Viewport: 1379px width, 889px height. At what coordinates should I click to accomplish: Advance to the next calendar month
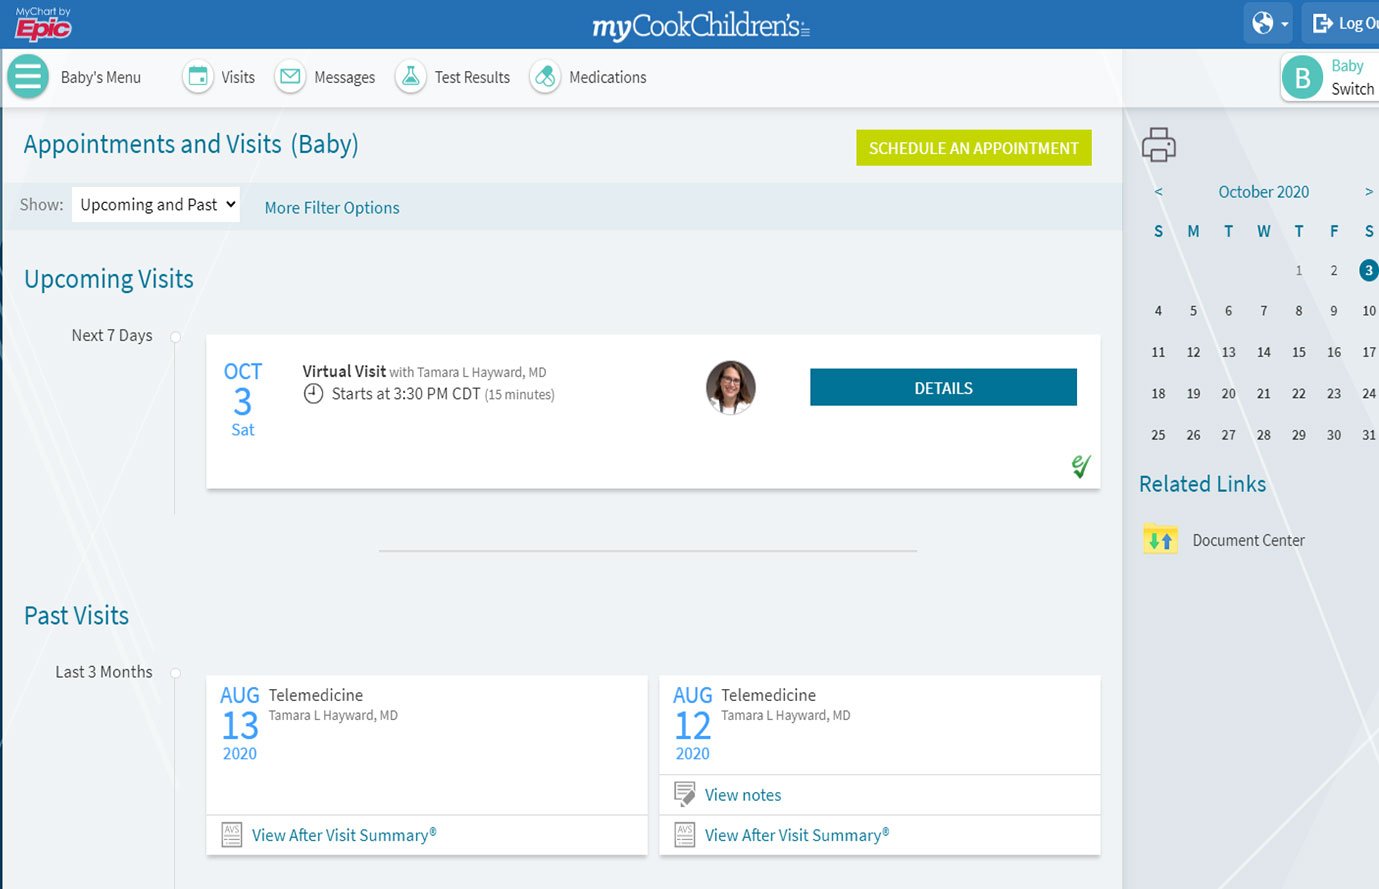(1368, 192)
